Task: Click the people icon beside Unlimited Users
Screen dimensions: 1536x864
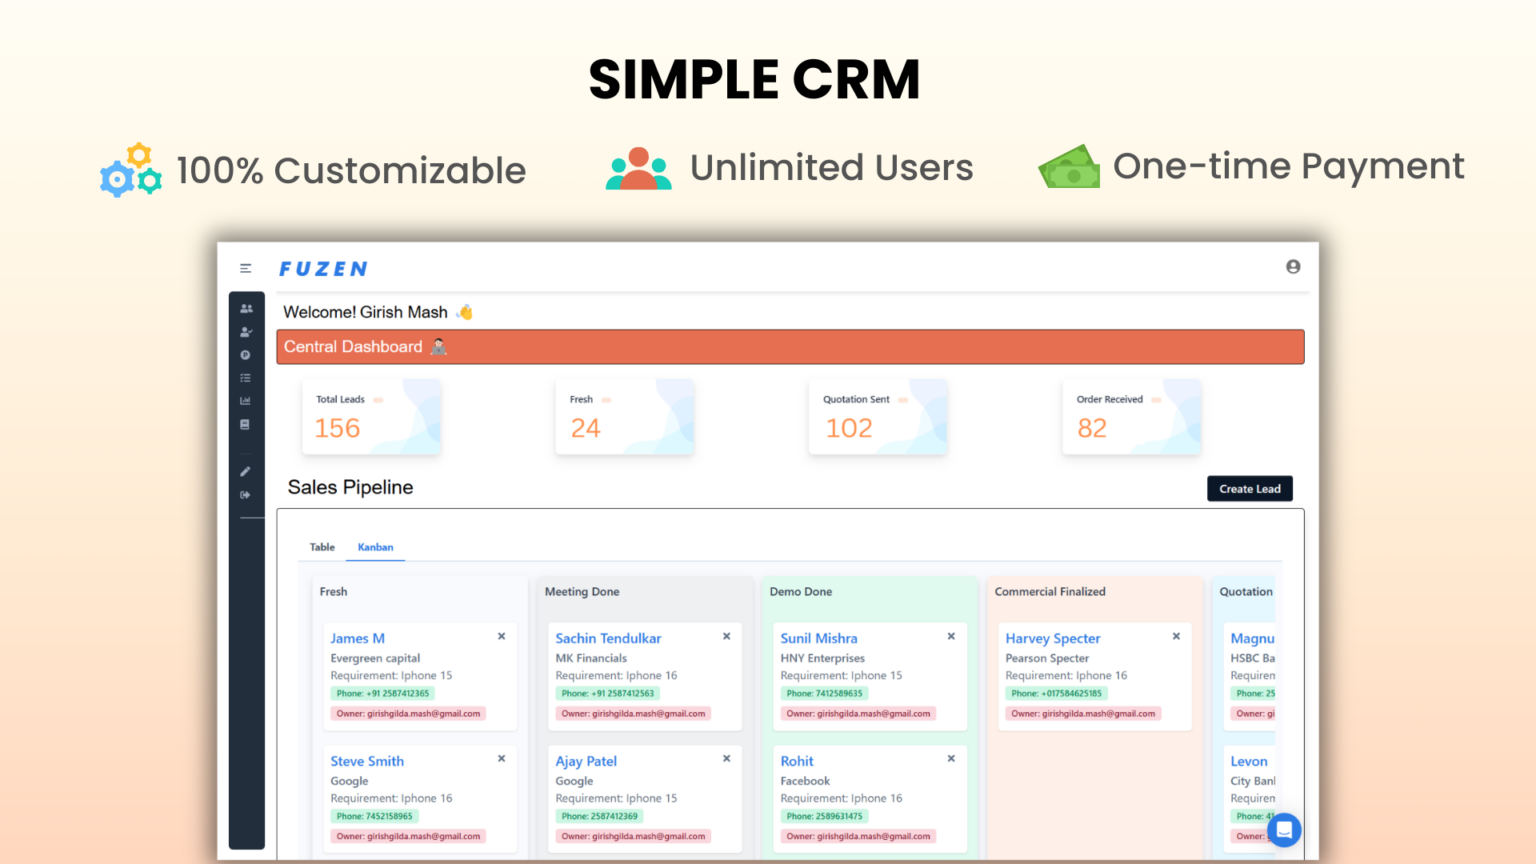Action: 639,168
